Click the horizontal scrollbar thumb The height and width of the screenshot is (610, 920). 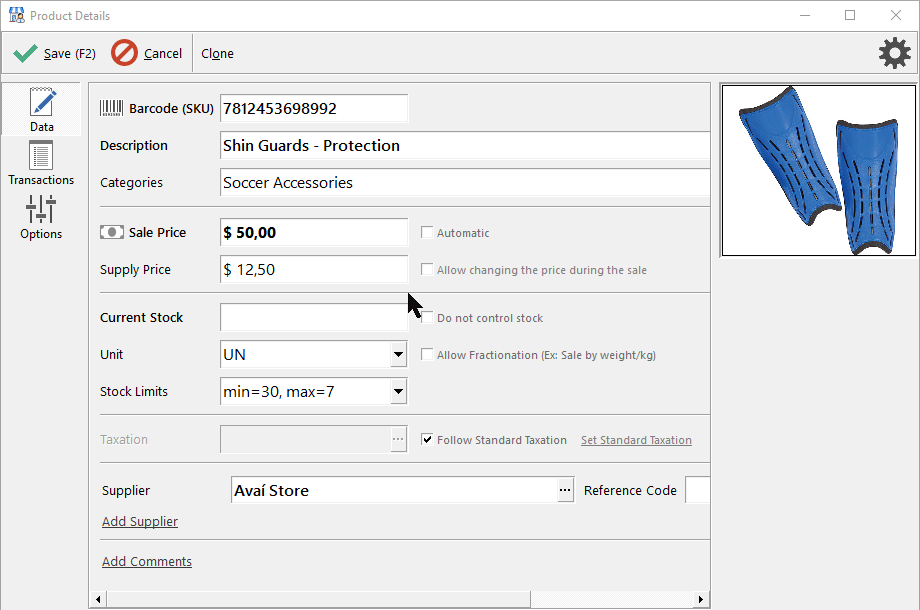(318, 599)
